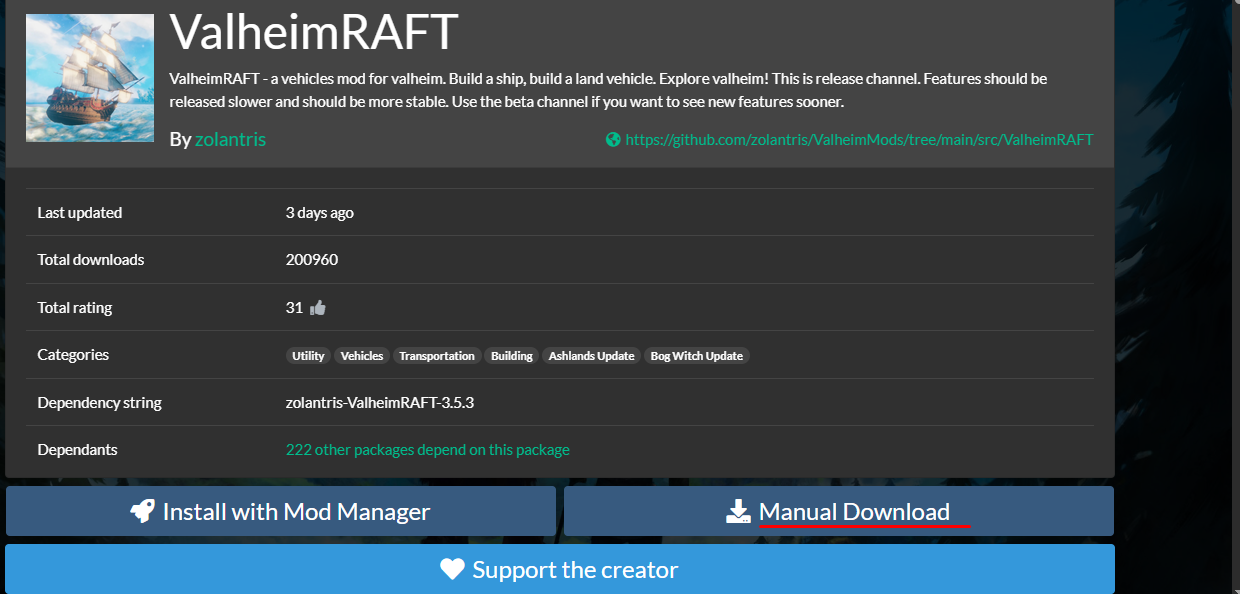Click the heart icon on Support button
1240x594 pixels.
453,570
